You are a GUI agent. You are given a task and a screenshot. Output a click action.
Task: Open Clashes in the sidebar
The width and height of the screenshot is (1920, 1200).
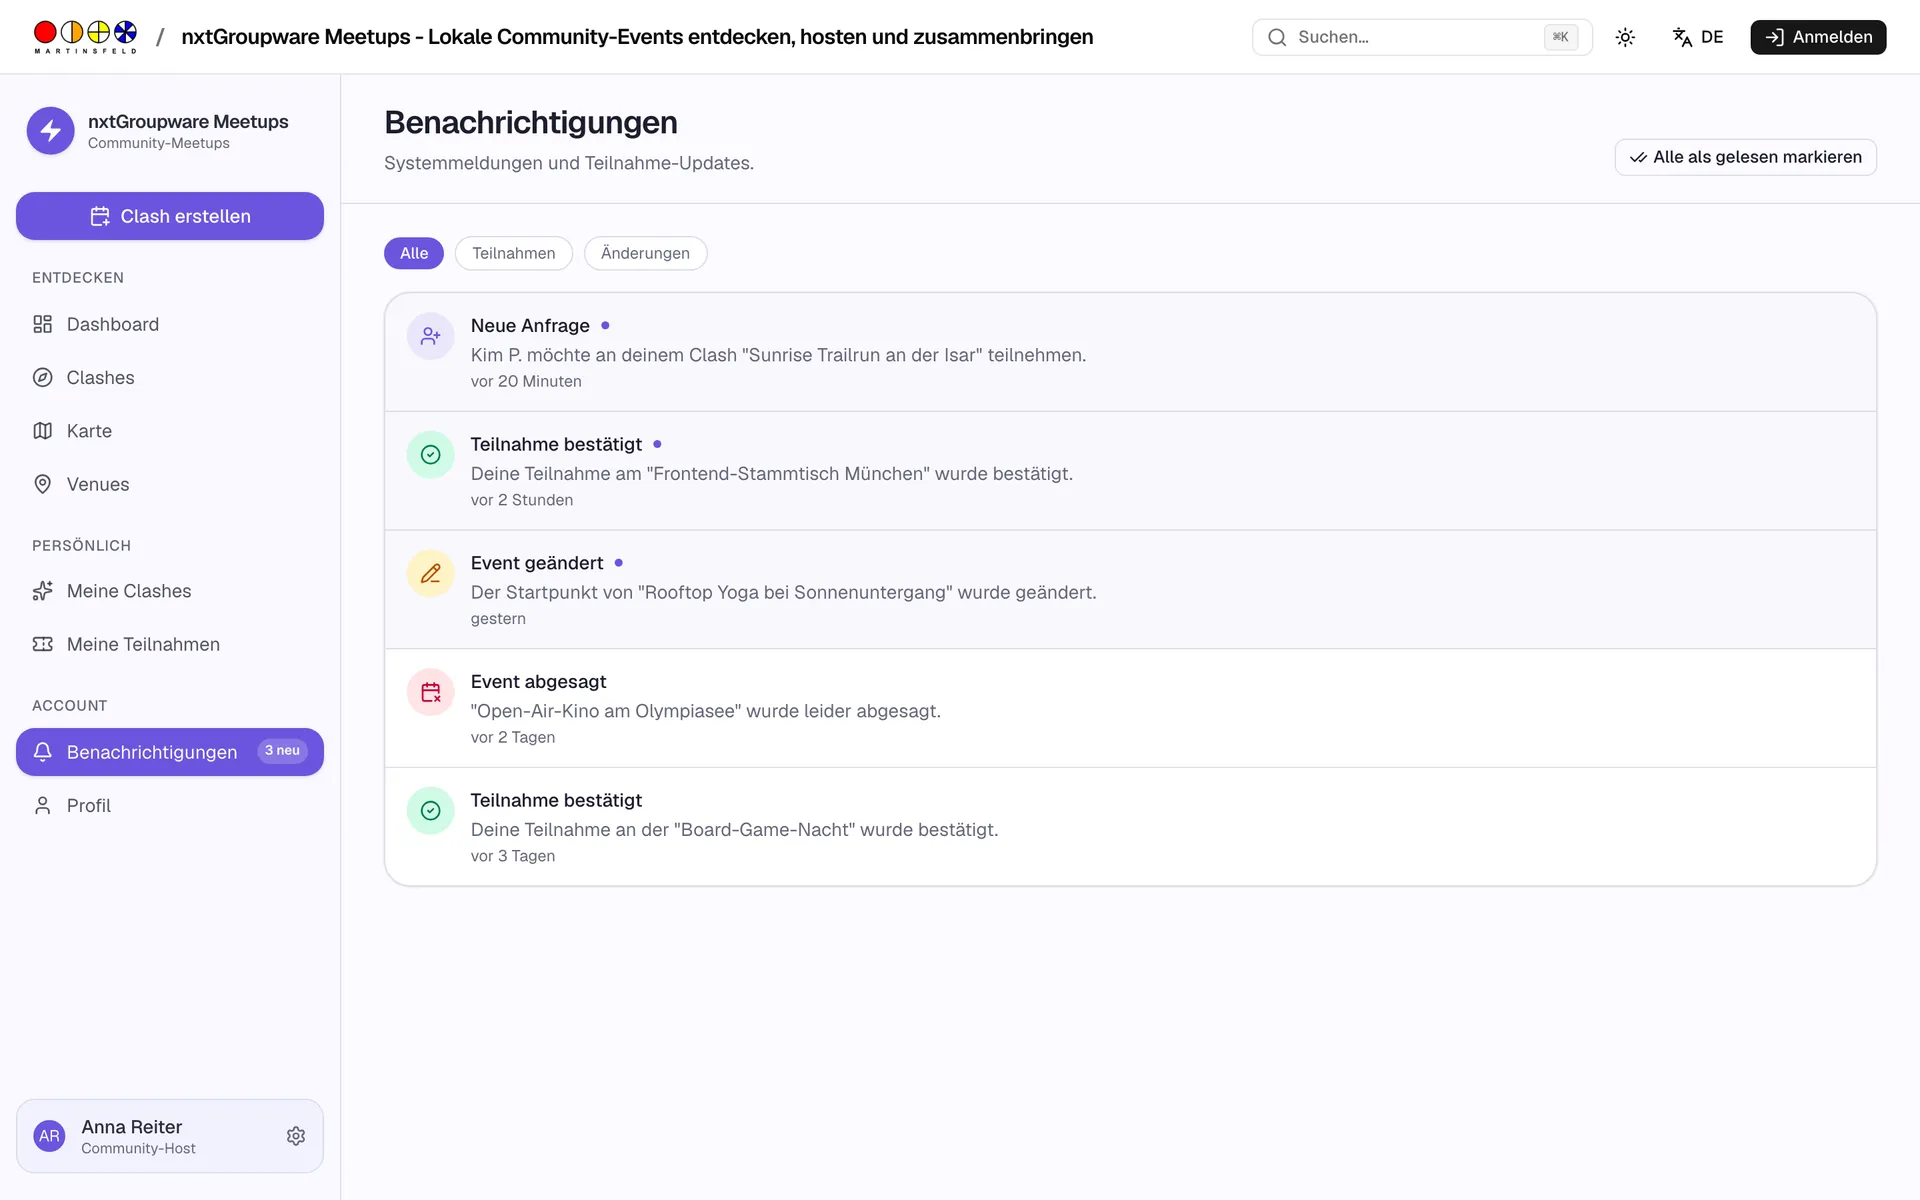point(170,377)
